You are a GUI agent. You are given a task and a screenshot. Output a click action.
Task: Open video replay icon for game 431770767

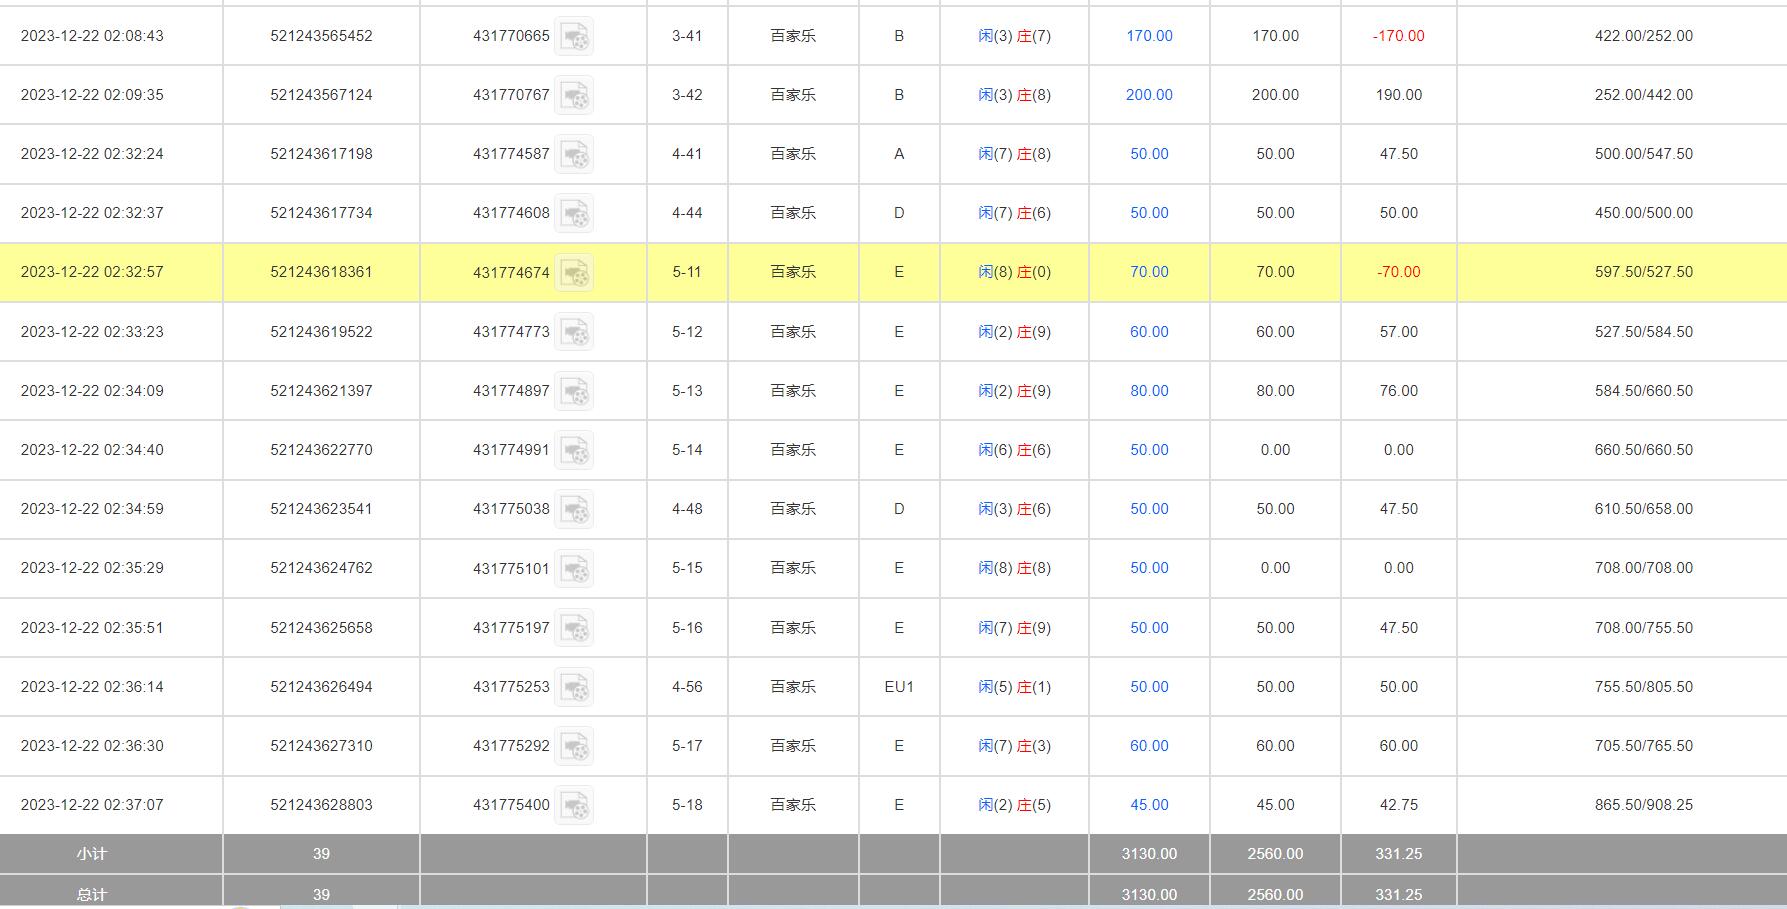click(x=574, y=95)
